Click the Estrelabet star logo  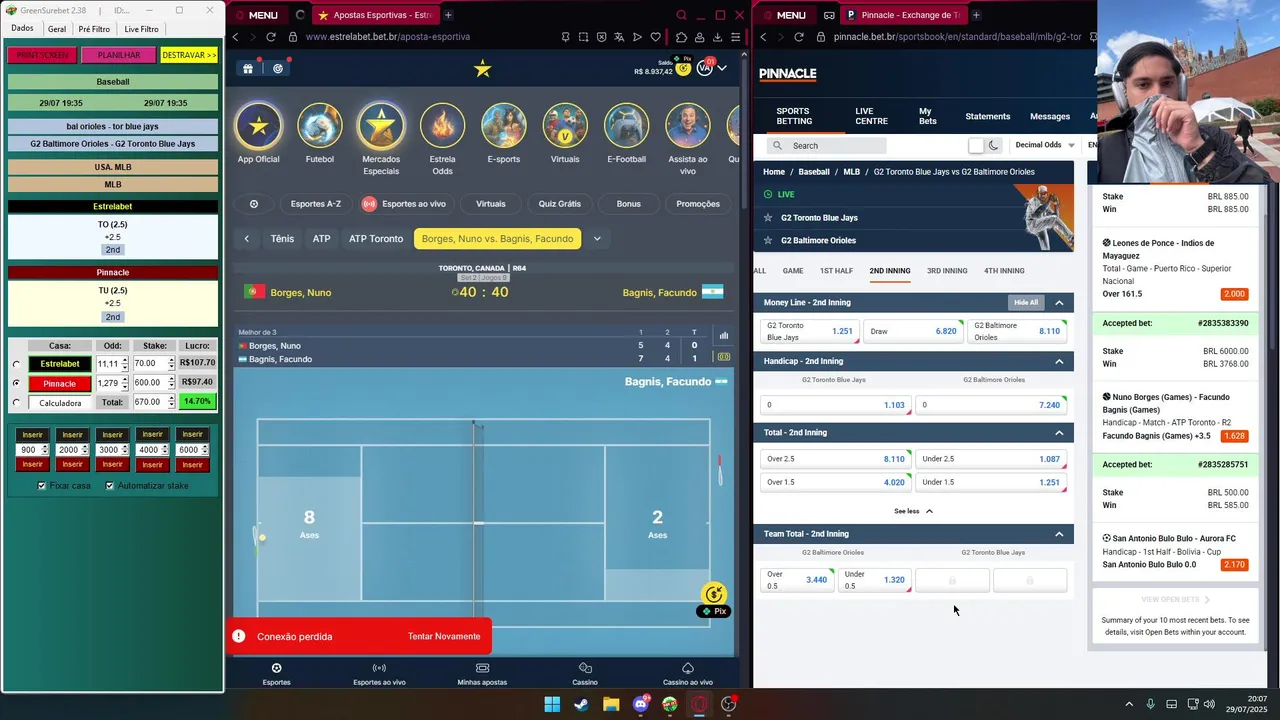pos(482,68)
